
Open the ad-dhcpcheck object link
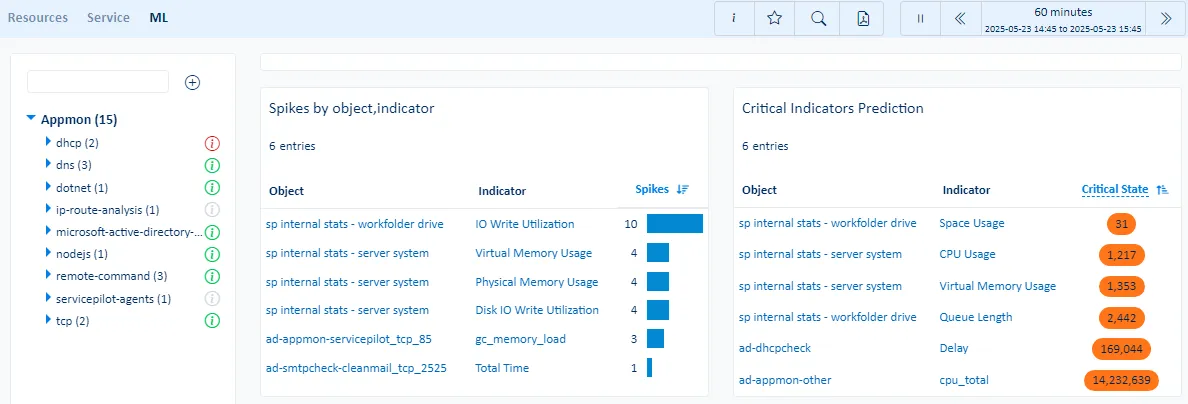pos(774,348)
